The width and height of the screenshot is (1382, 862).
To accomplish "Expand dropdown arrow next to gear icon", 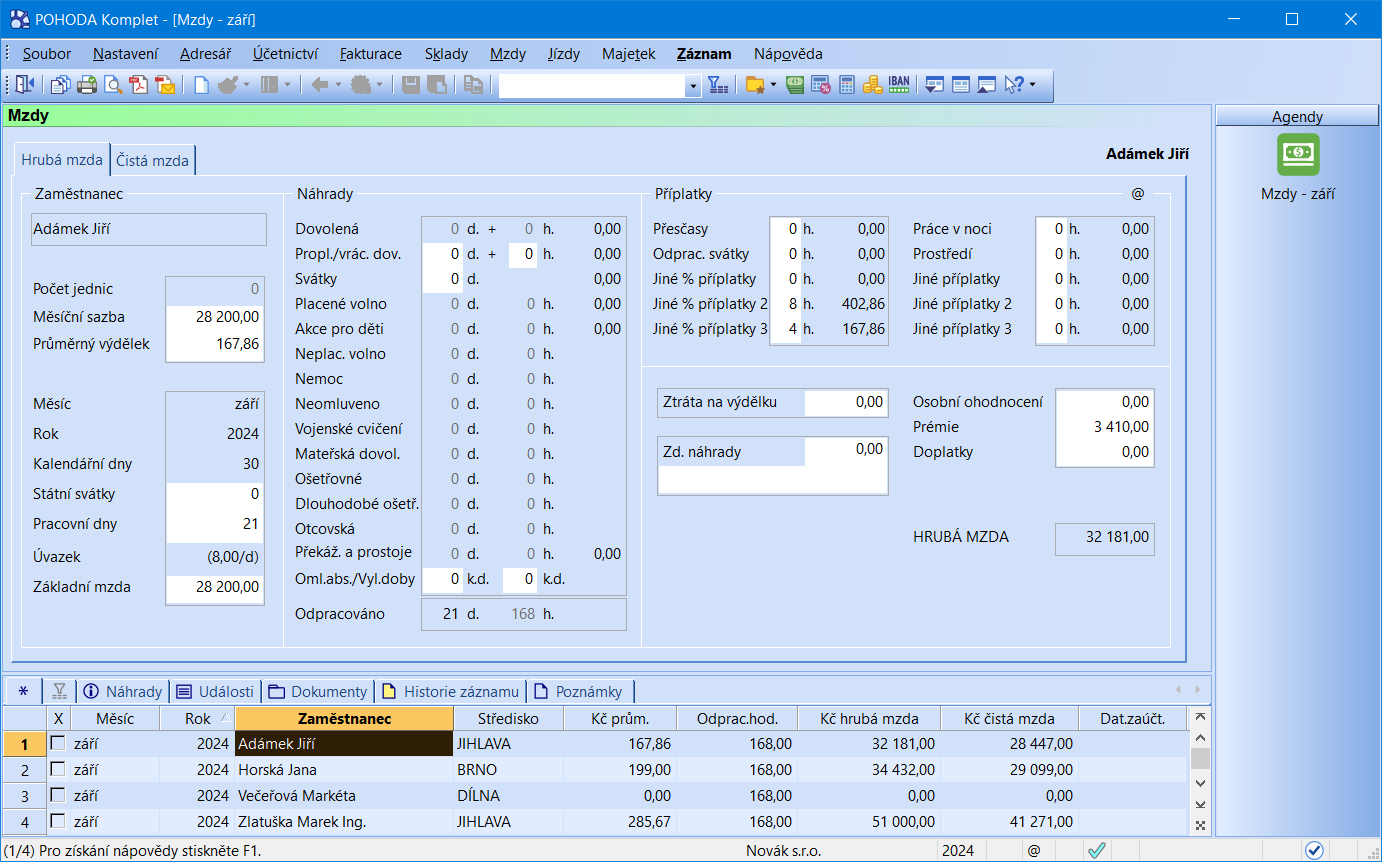I will tap(379, 86).
